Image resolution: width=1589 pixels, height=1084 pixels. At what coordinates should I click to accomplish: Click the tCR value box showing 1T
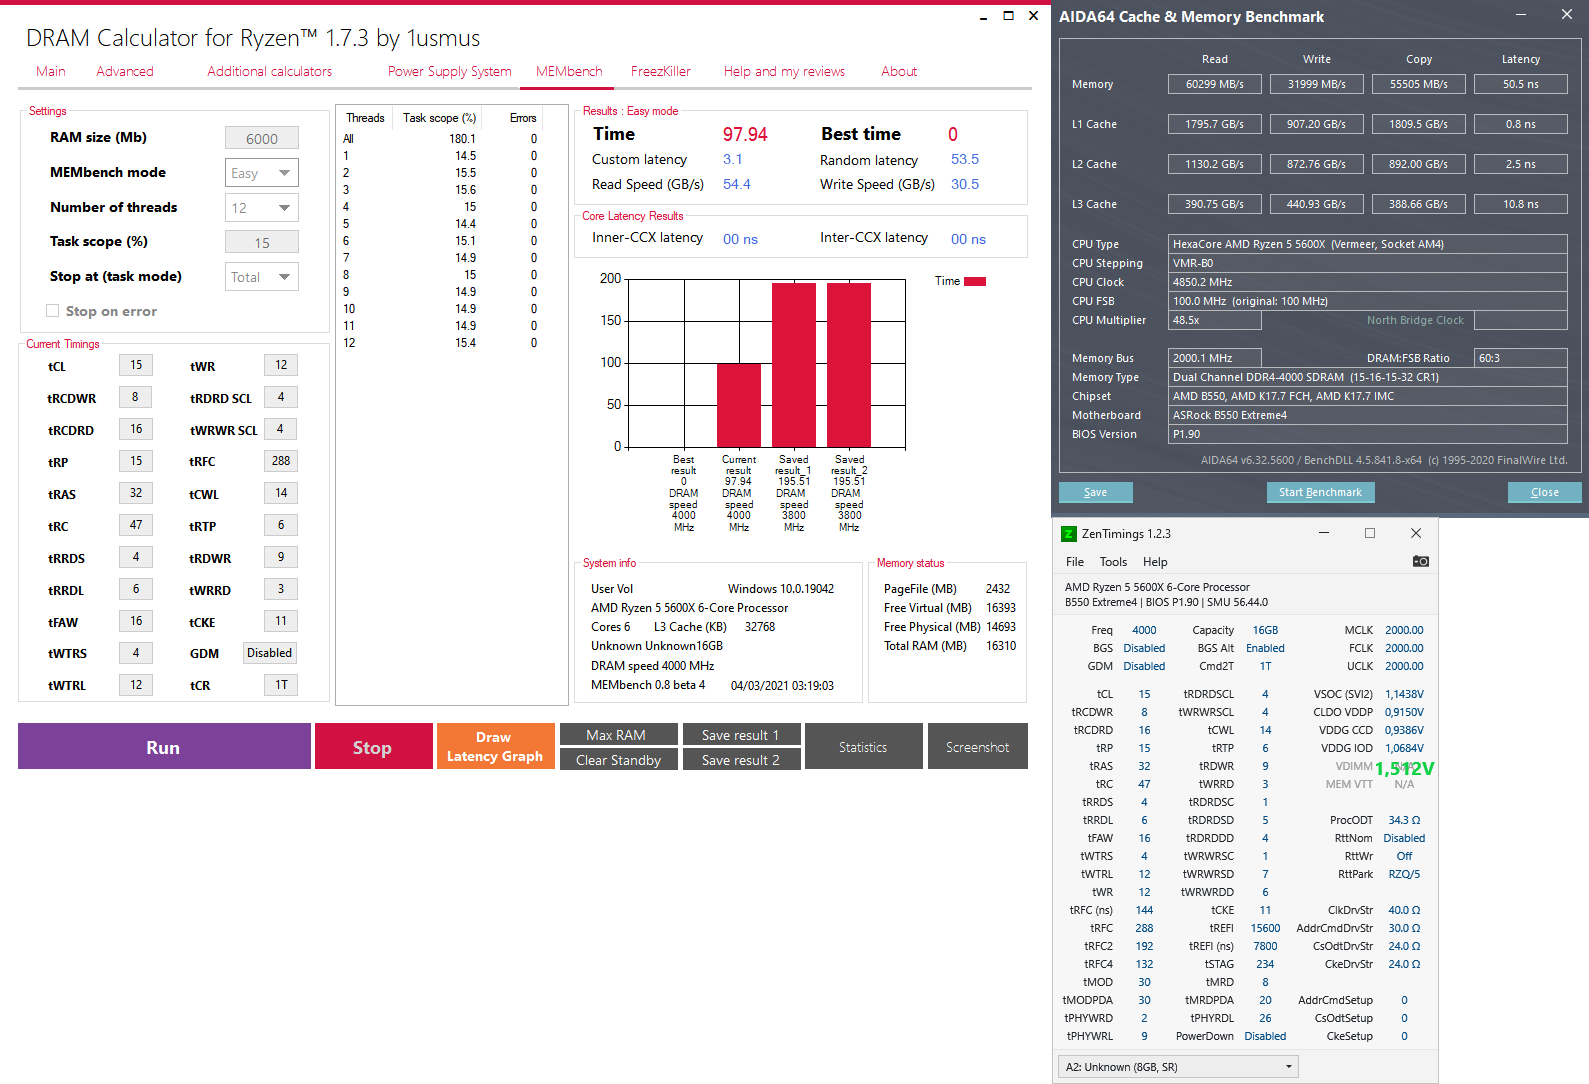click(281, 685)
